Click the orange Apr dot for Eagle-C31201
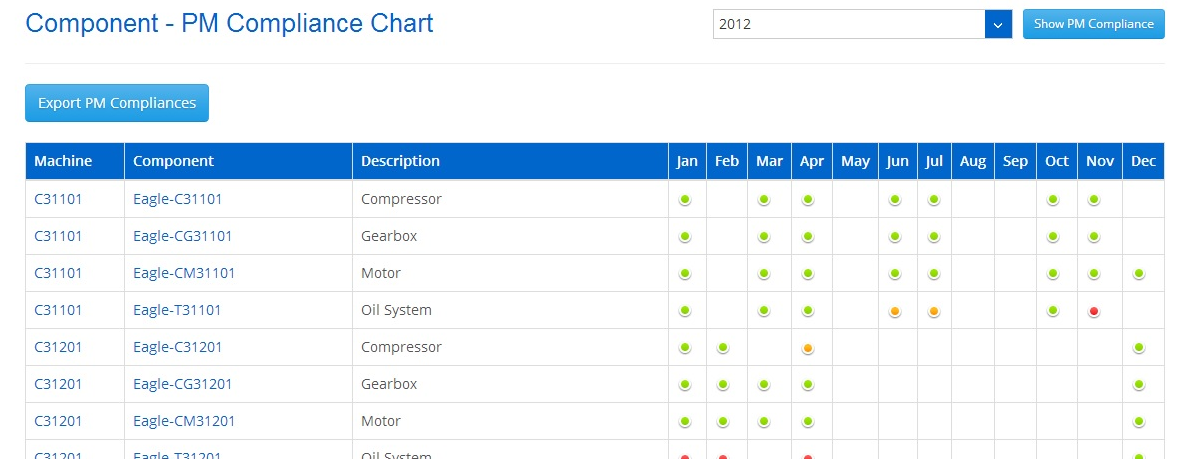The image size is (1177, 459). coord(808,348)
